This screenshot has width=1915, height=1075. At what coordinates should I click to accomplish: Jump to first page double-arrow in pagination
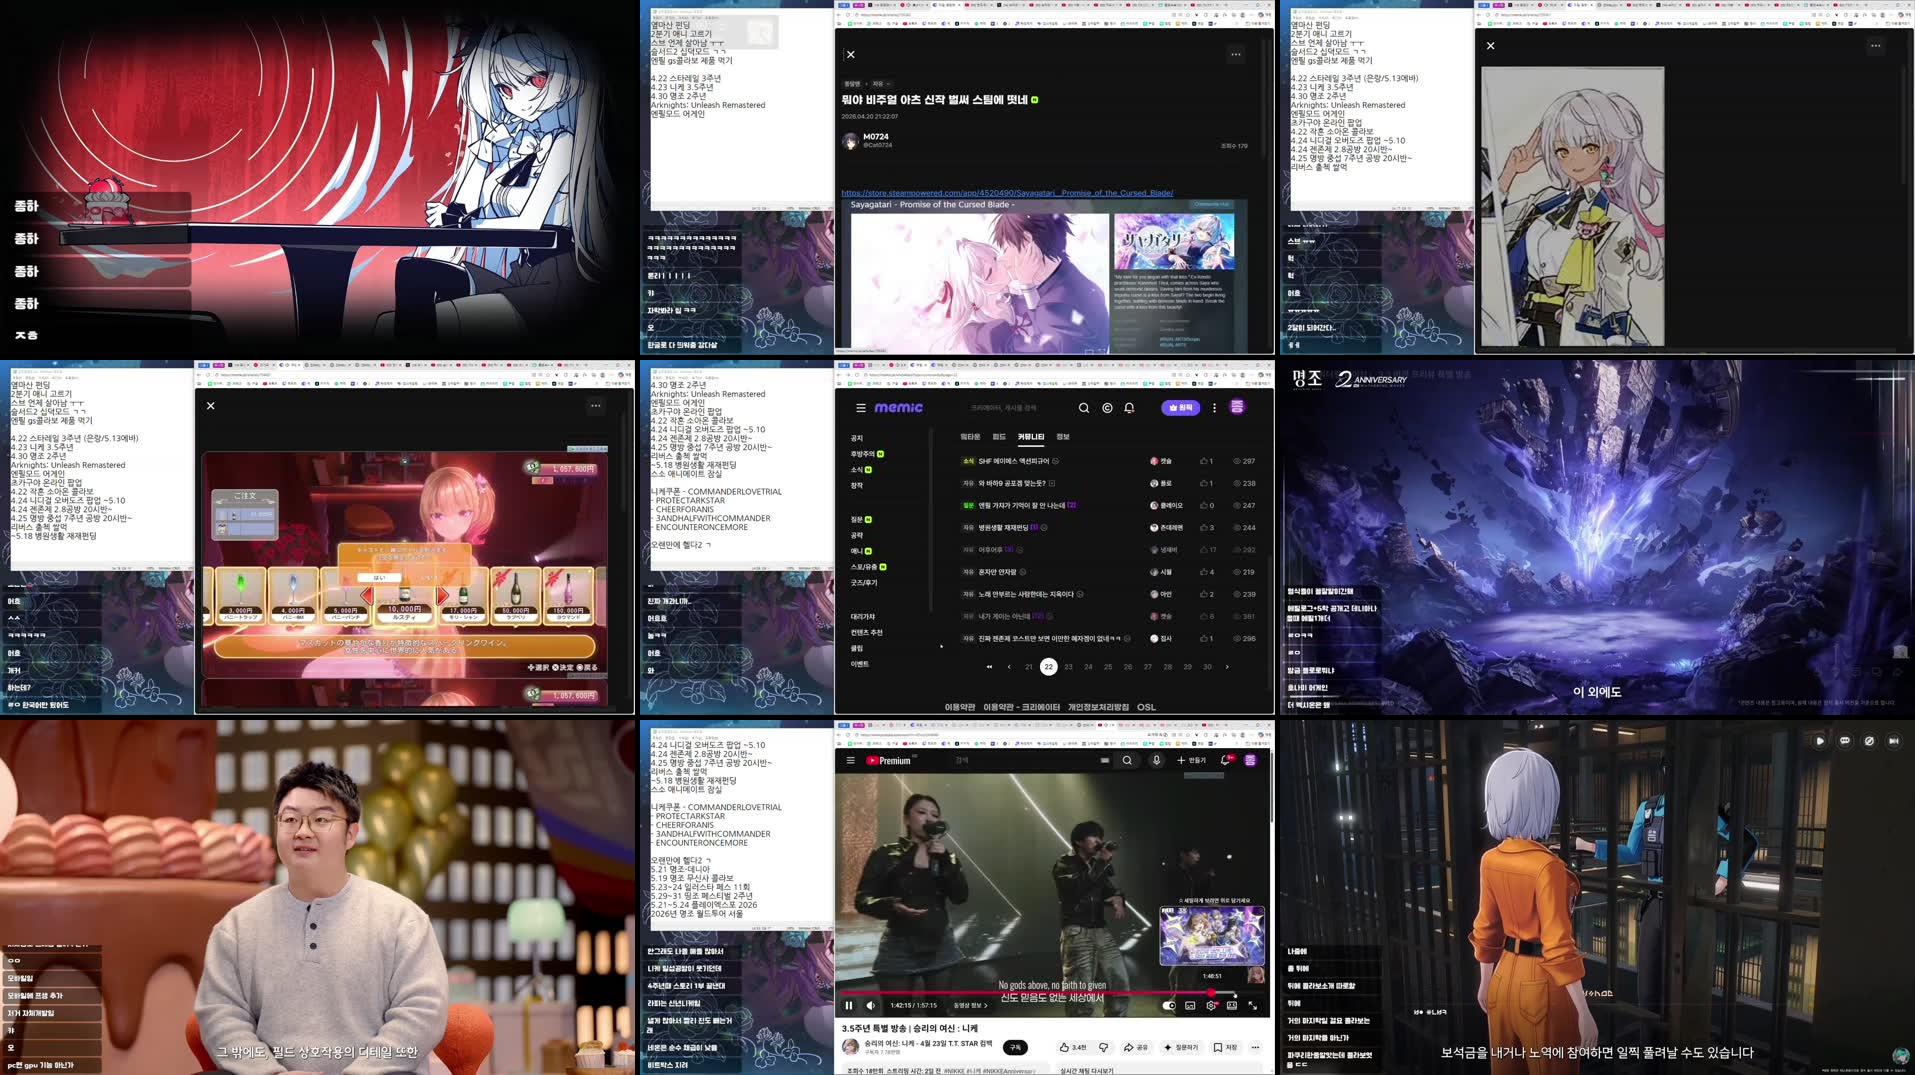[989, 667]
